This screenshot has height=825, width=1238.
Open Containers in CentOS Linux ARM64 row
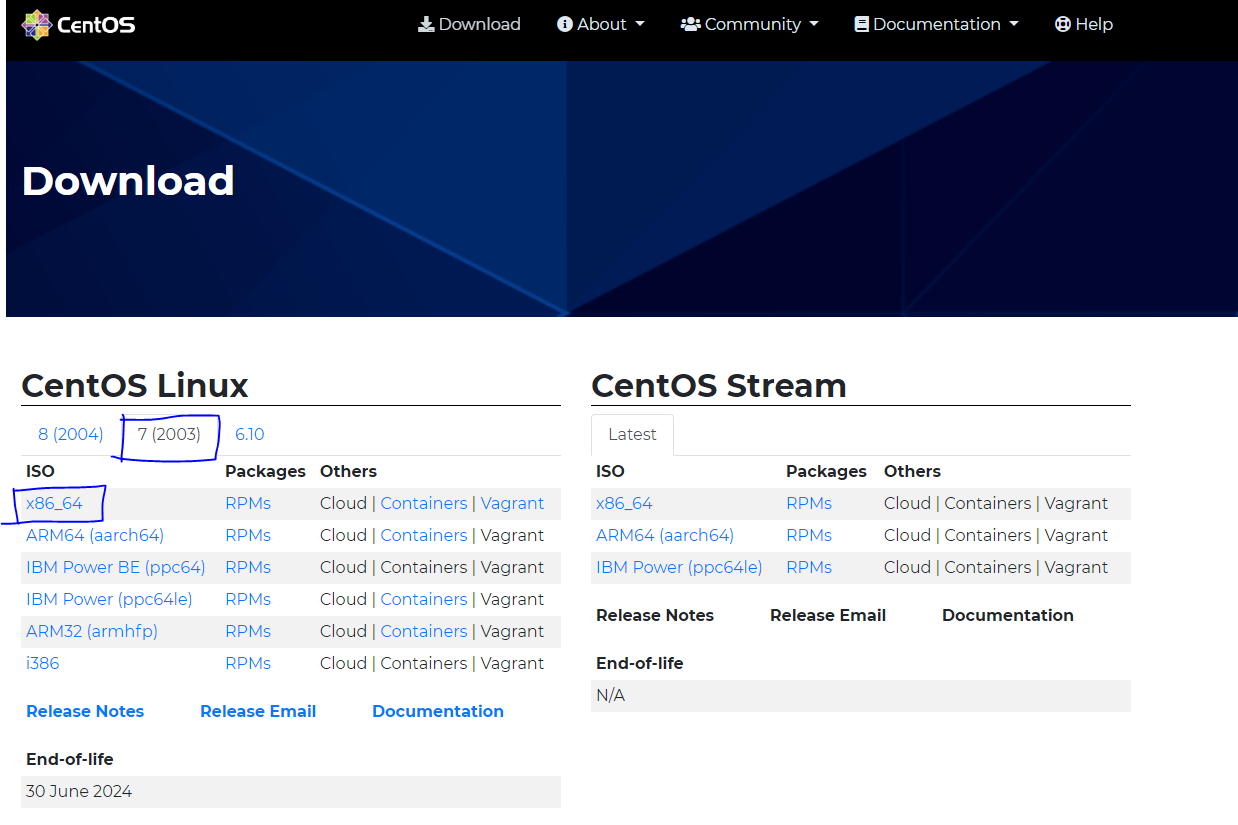pyautogui.click(x=424, y=535)
